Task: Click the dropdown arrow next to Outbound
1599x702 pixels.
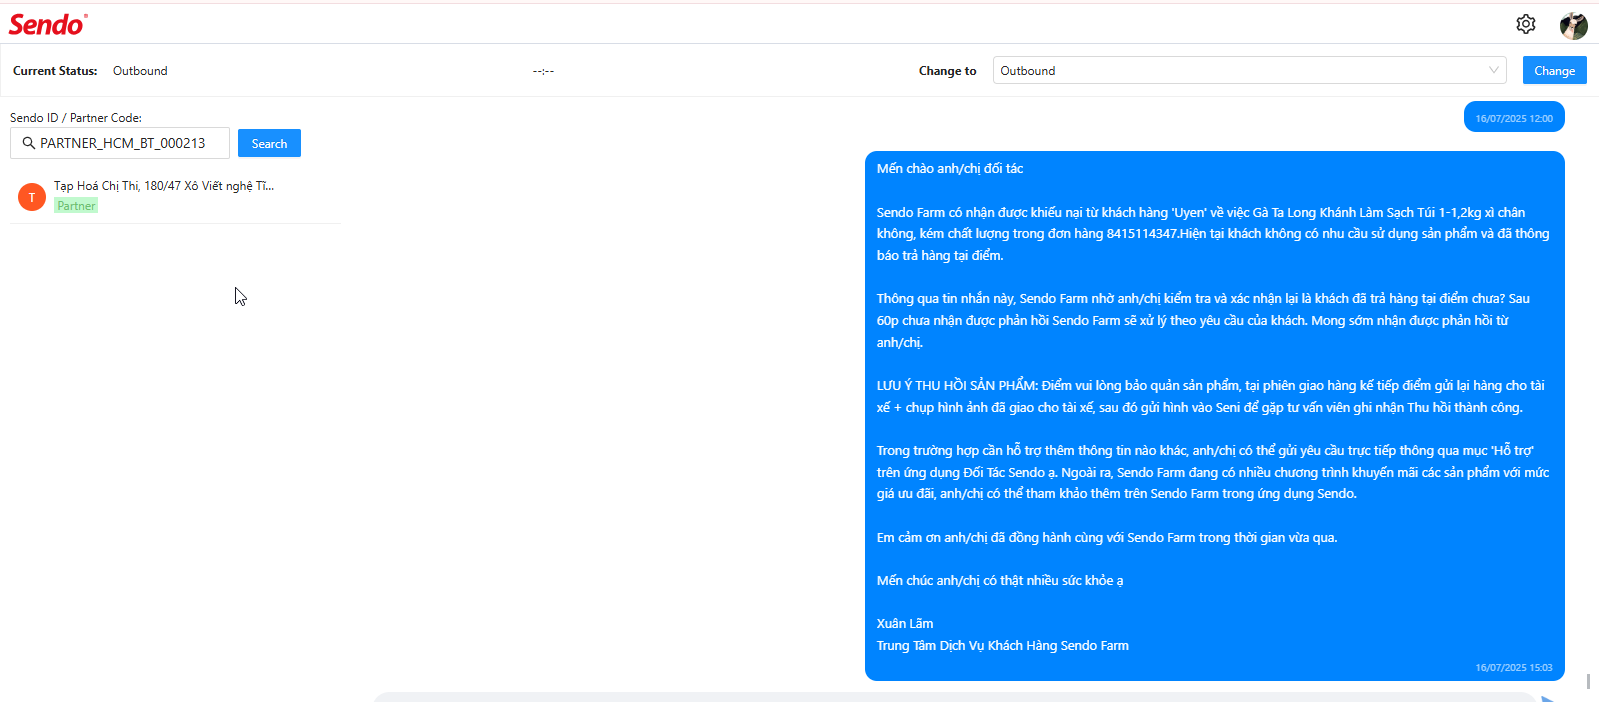Action: click(1493, 70)
